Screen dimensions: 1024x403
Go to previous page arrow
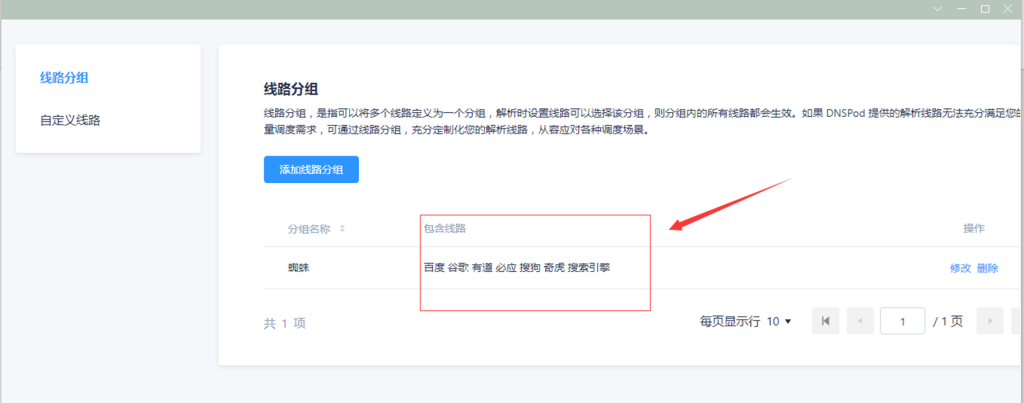[859, 321]
